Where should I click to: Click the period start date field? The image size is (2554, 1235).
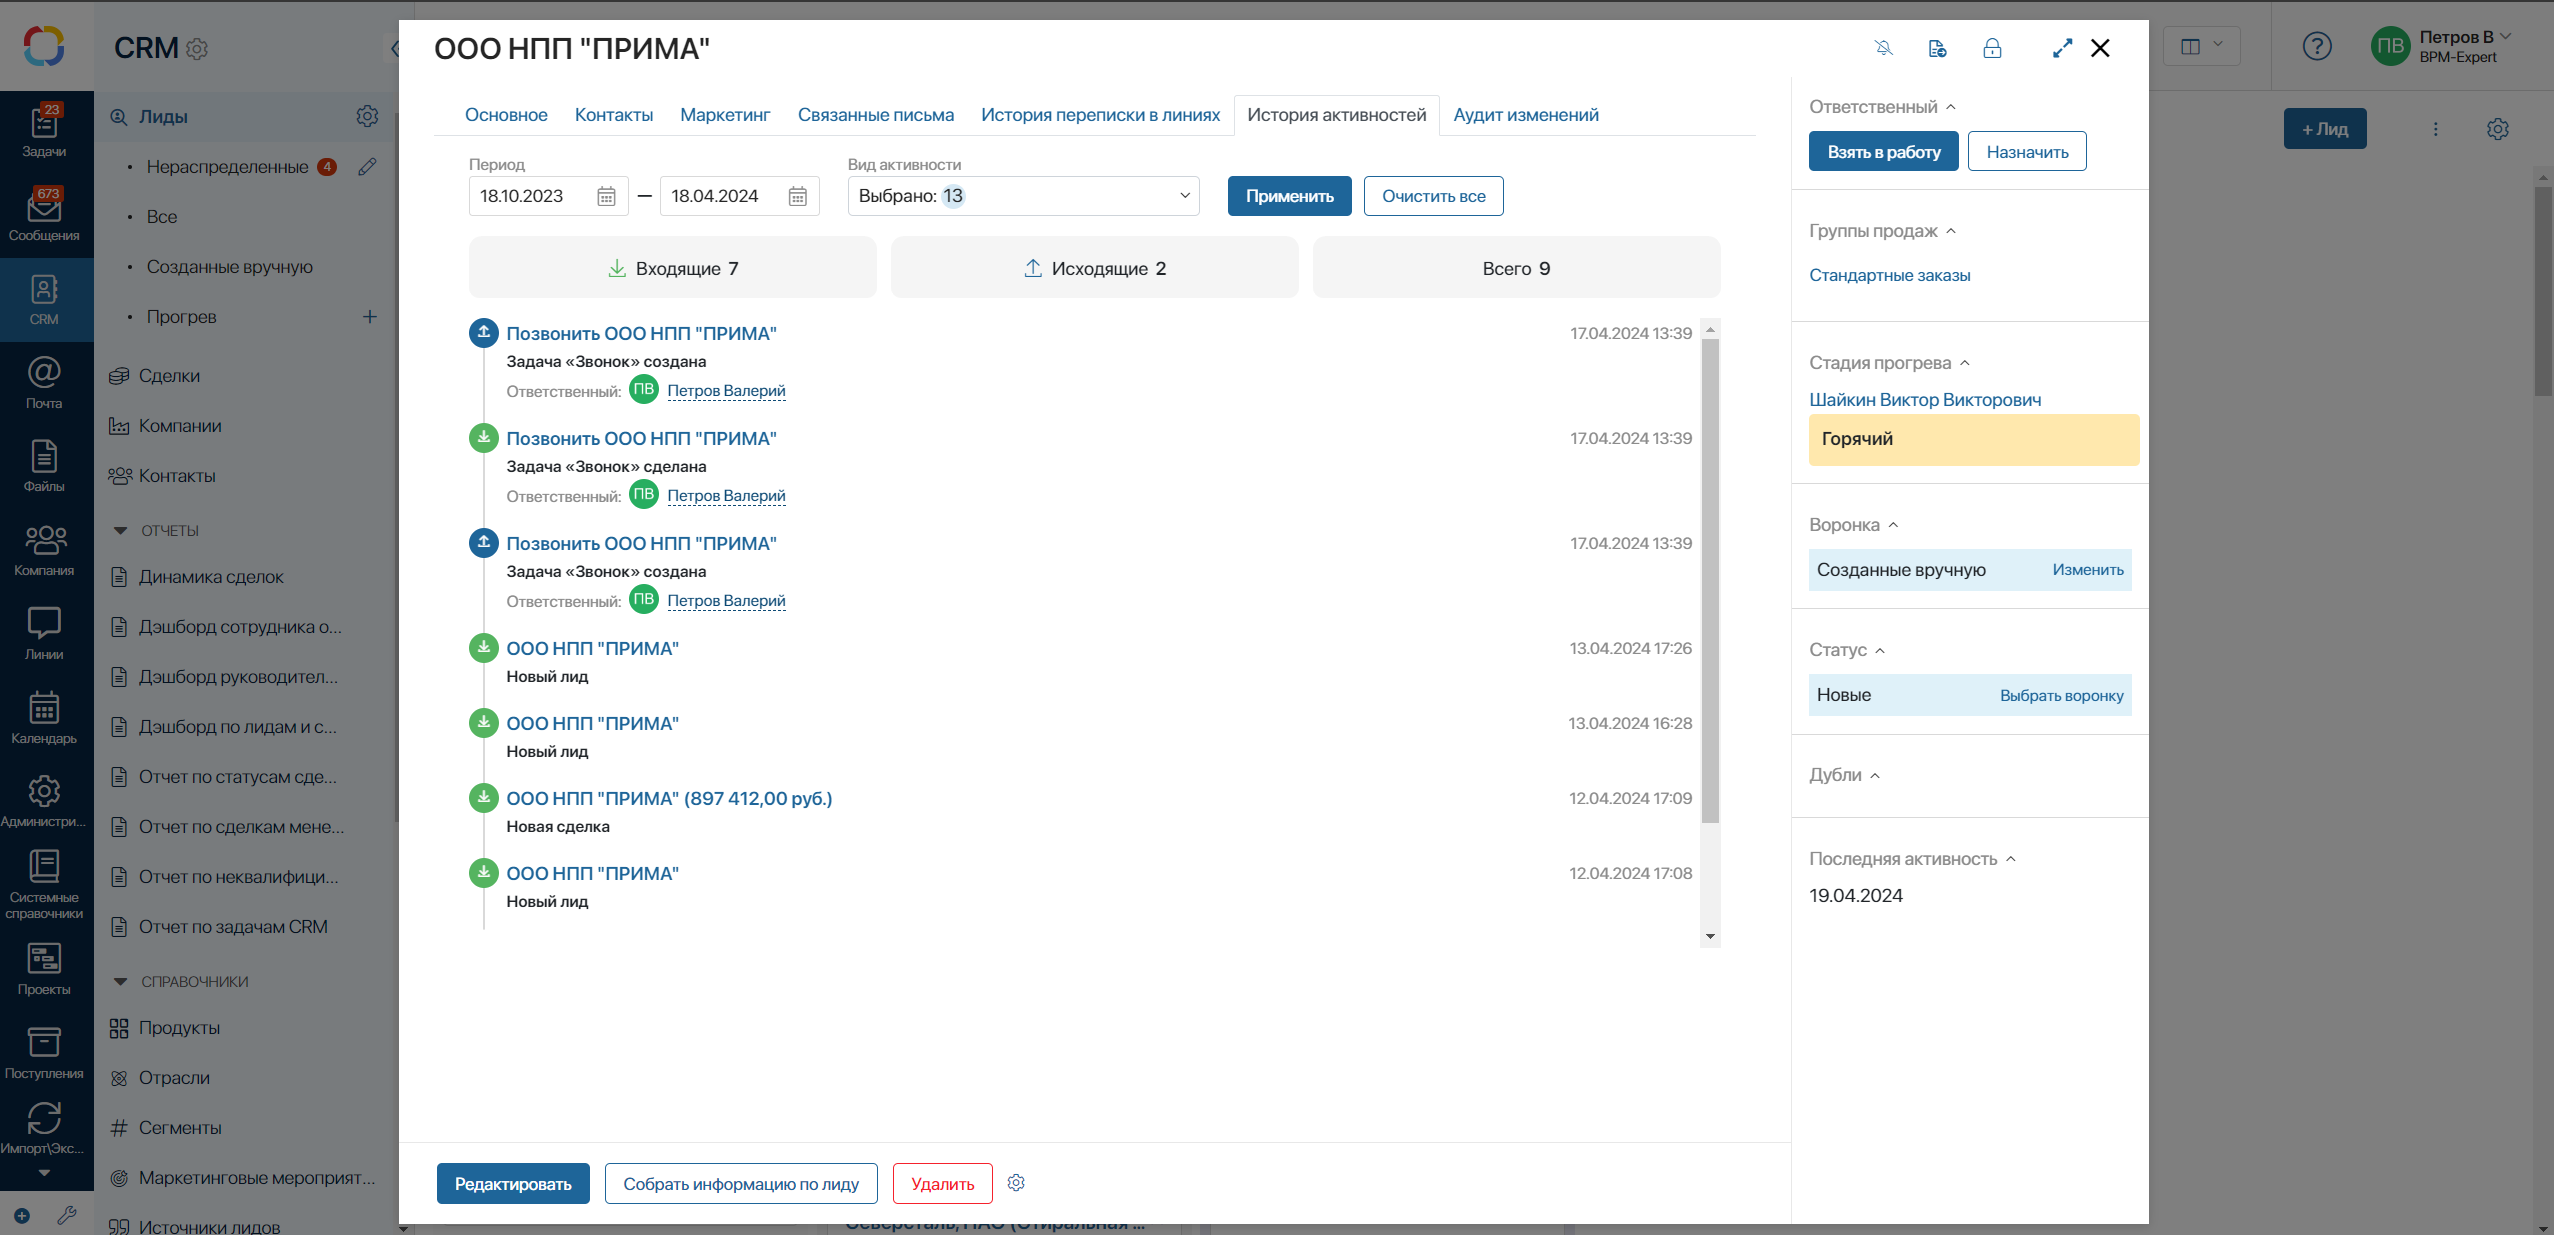(548, 196)
